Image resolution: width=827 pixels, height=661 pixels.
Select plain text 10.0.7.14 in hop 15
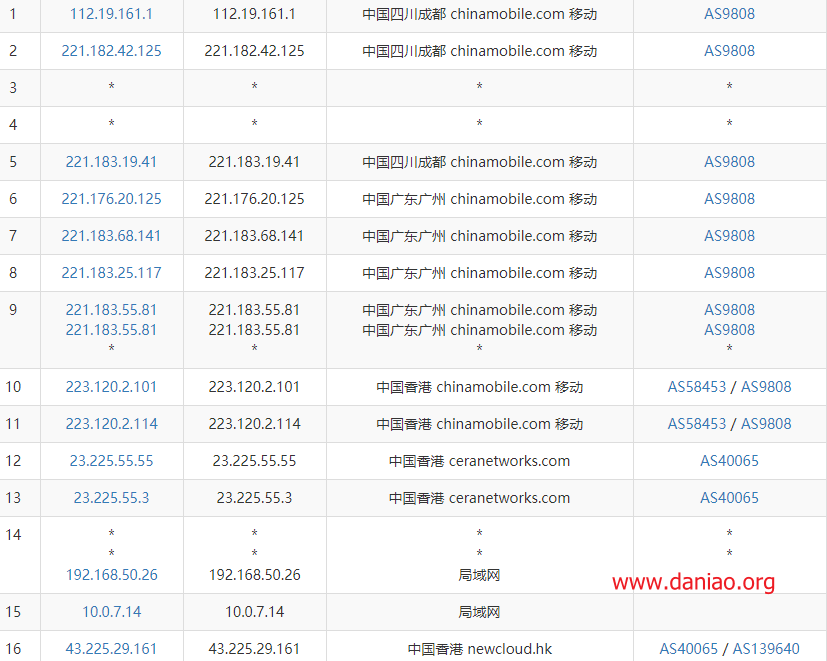(x=254, y=612)
